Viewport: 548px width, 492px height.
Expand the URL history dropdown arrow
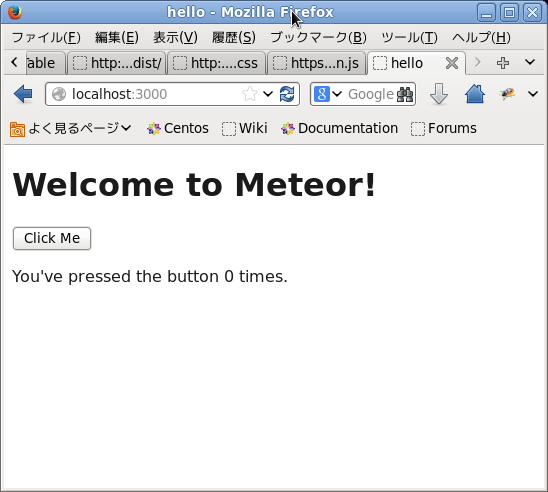(268, 94)
